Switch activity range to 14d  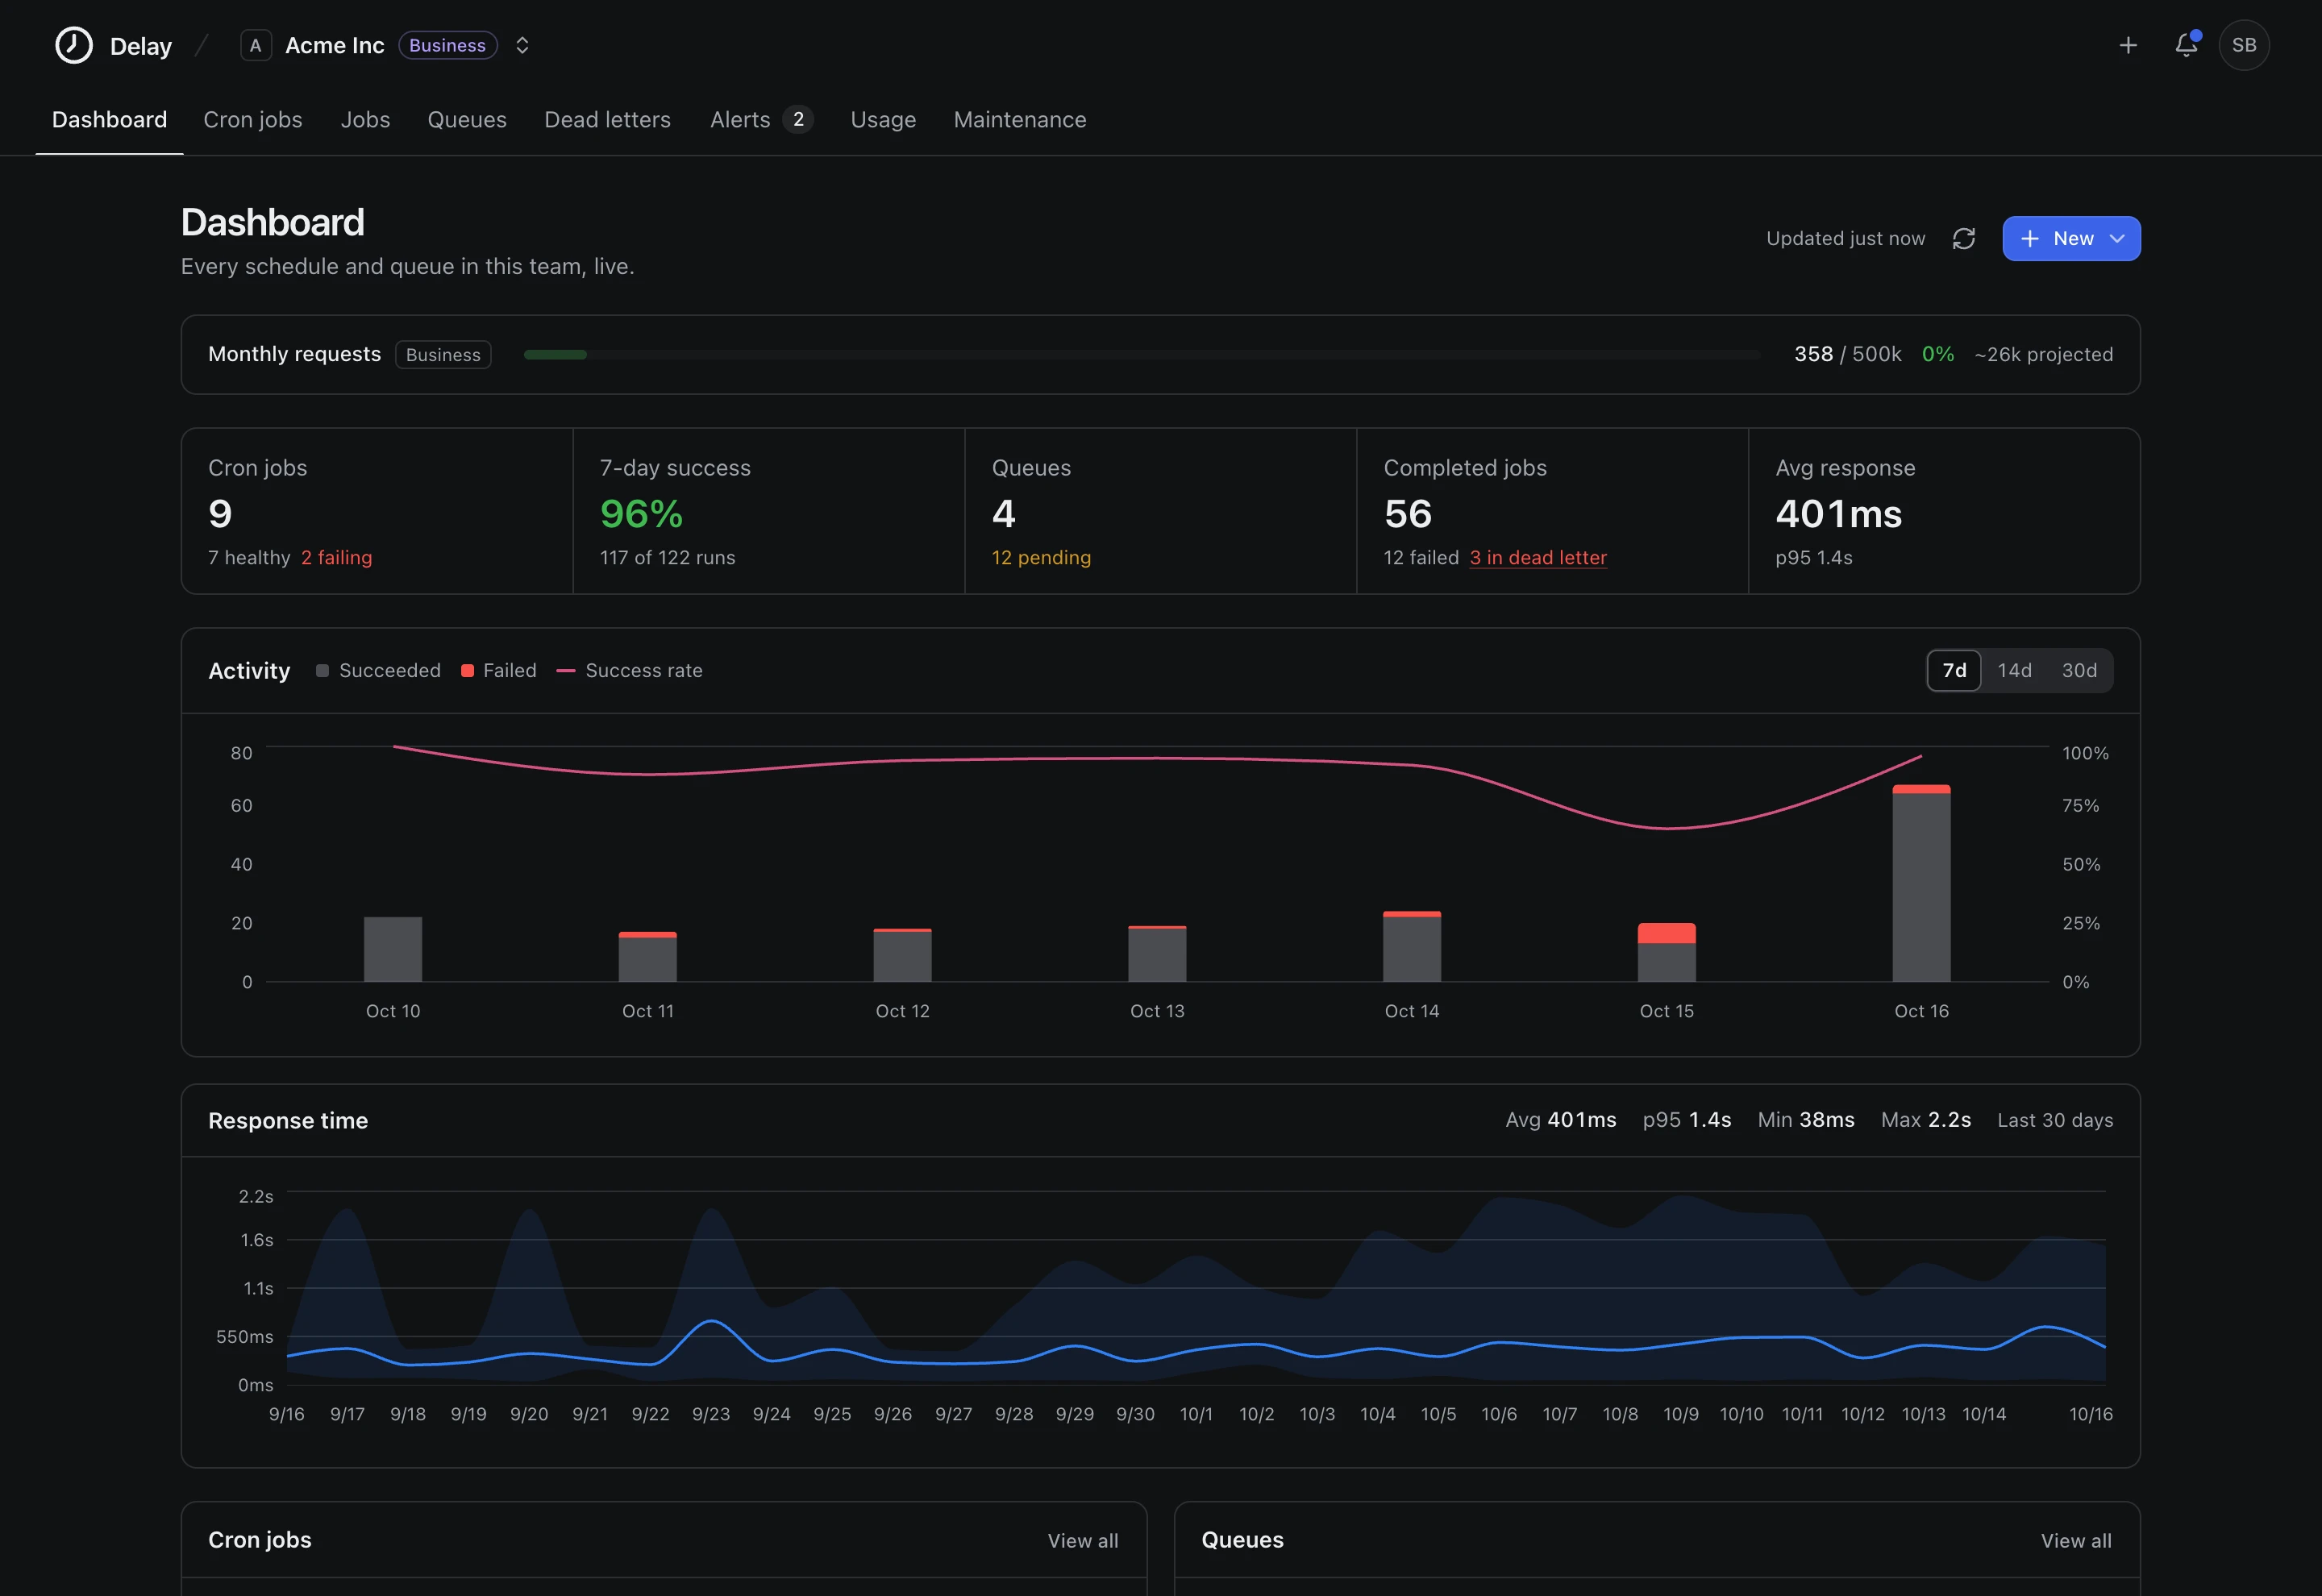[2014, 670]
